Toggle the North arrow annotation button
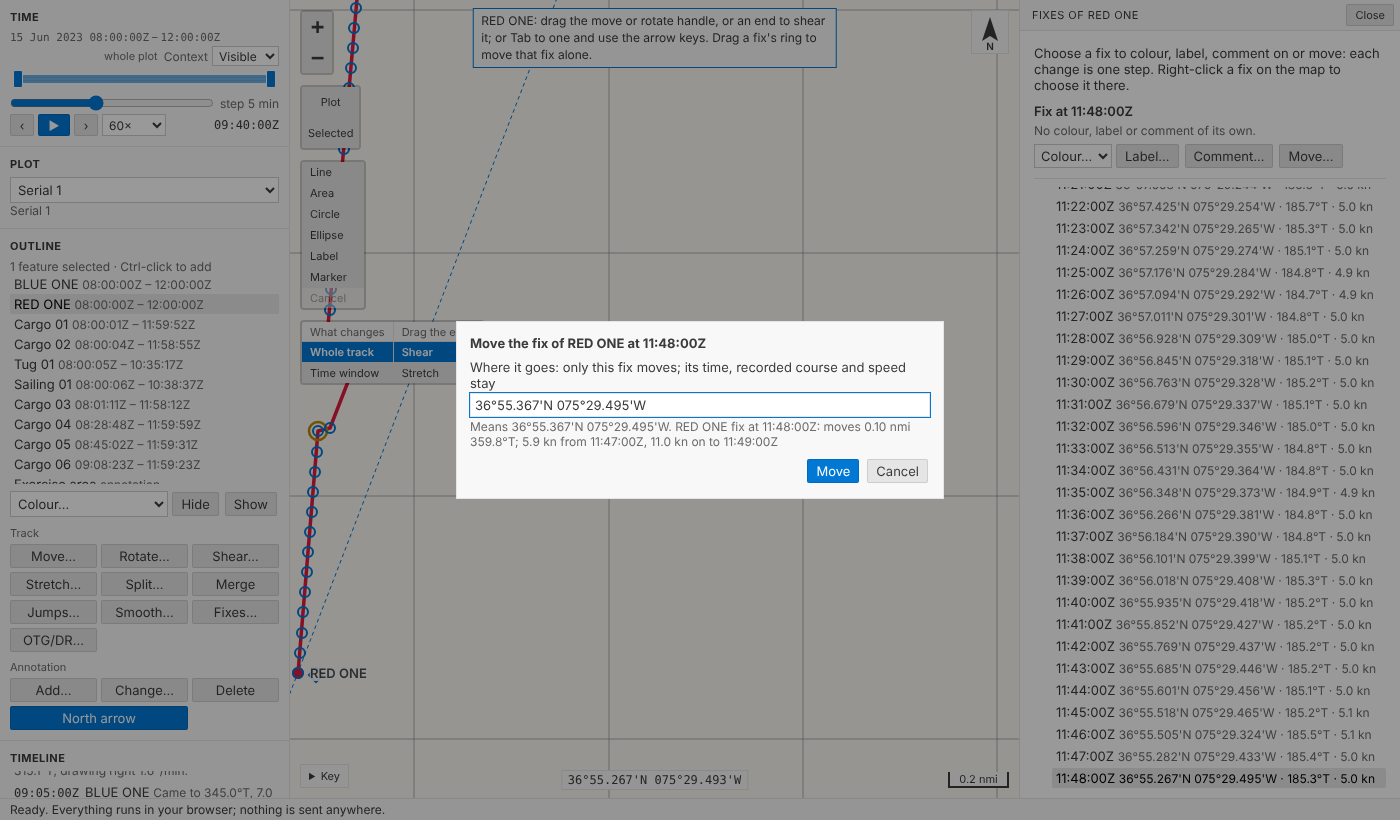 tap(99, 718)
